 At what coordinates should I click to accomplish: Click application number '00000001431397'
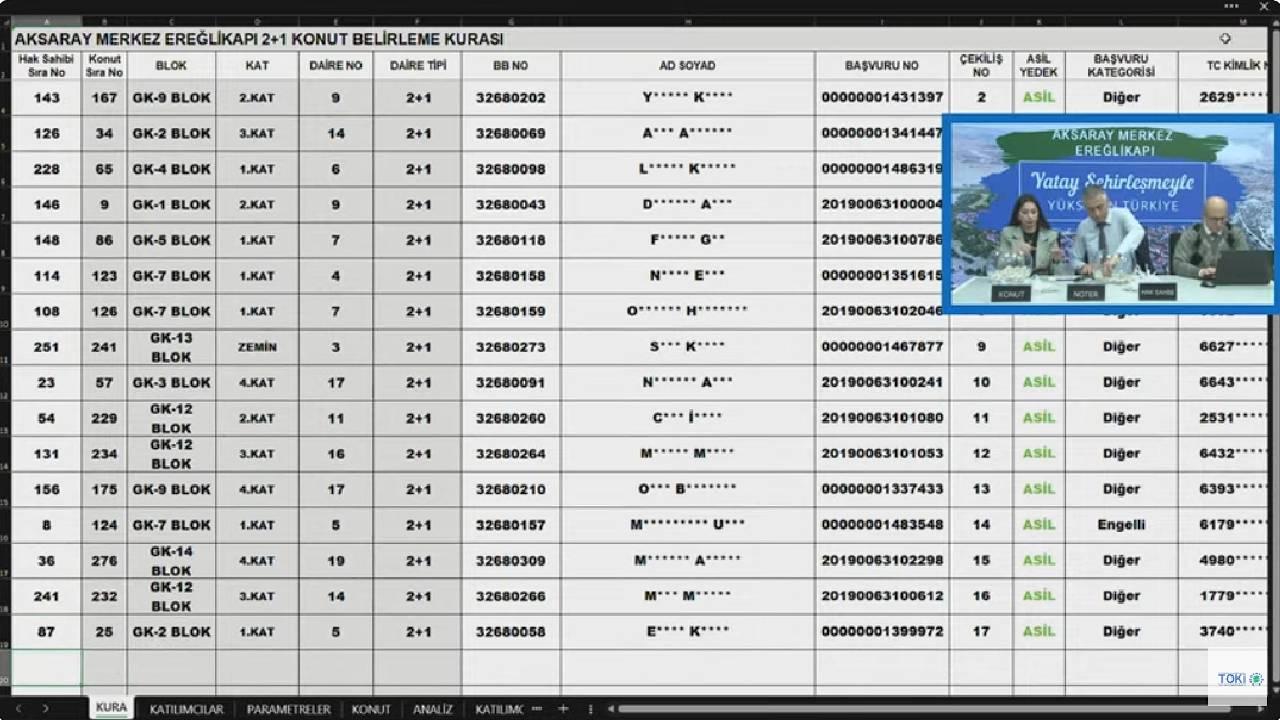[882, 98]
